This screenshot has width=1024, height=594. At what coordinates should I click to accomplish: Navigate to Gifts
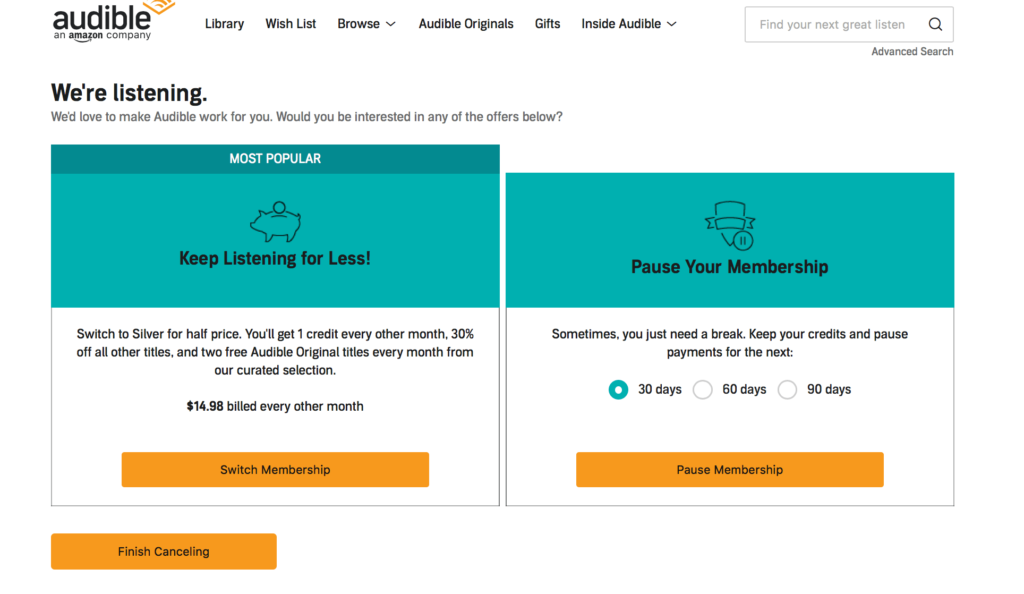[x=547, y=24]
